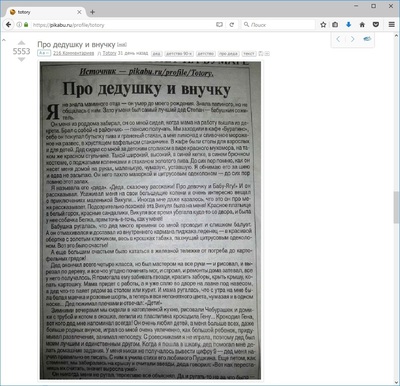Open author Totory profile link

109,53
